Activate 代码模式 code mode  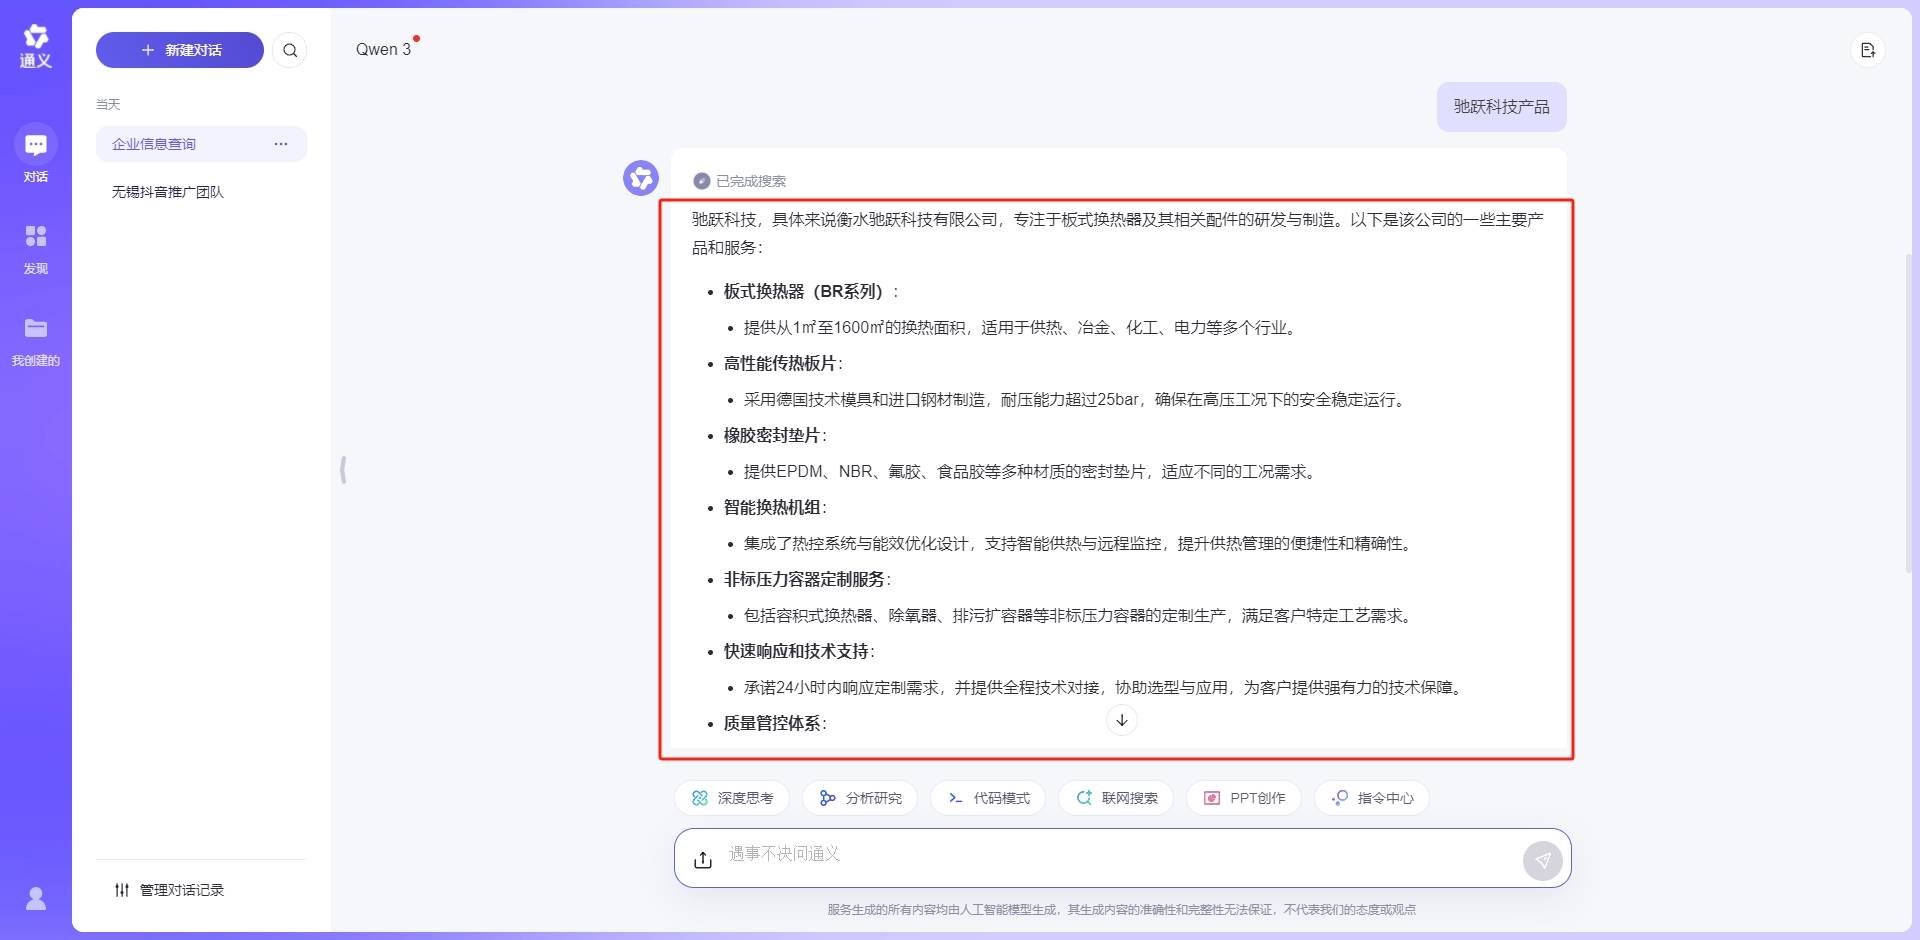[x=987, y=798]
